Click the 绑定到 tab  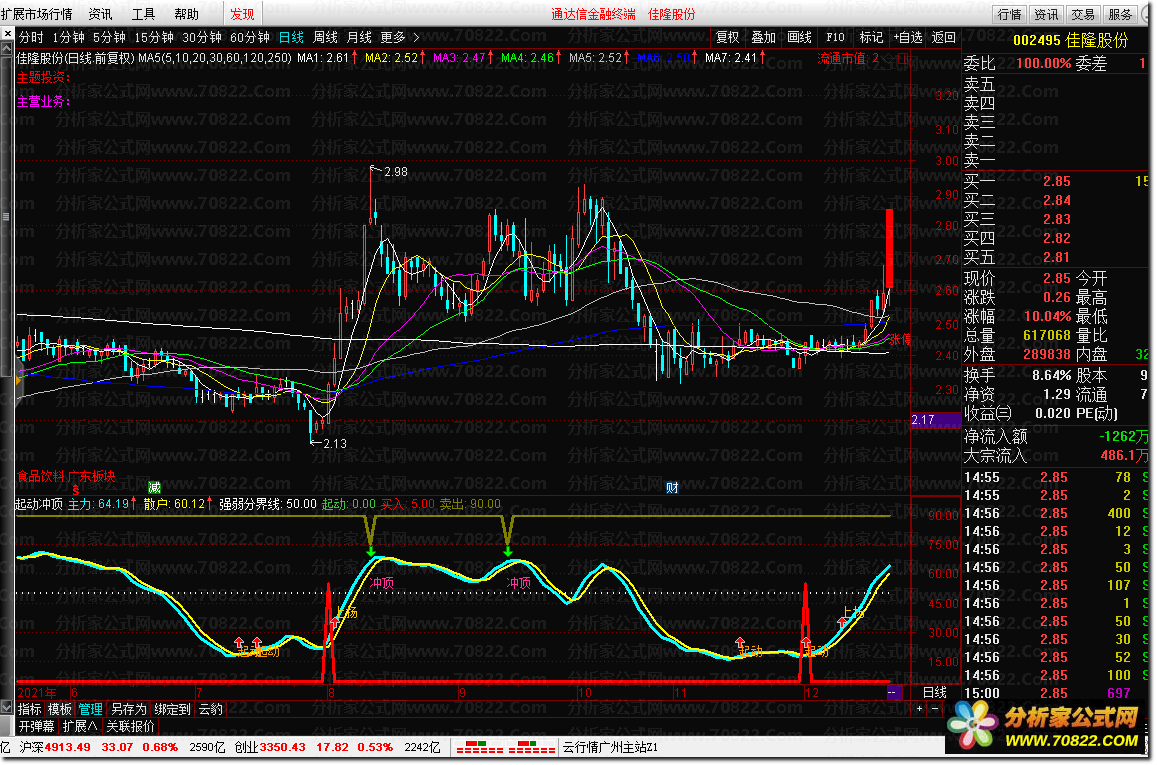point(172,709)
